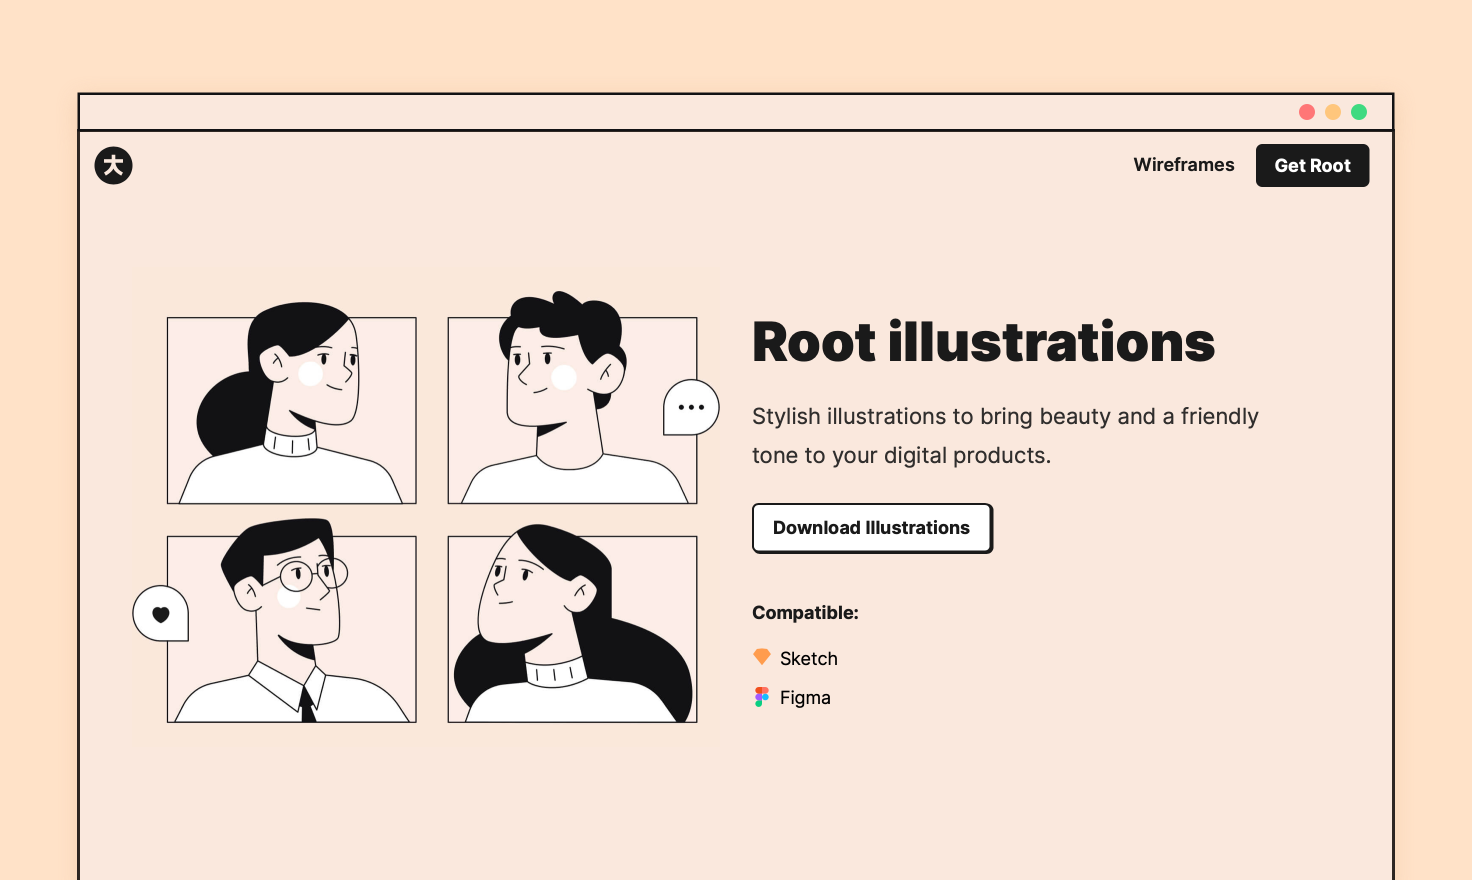Screen dimensions: 1472x880
Task: Select the long-haired woman illustration
Action: 572,629
